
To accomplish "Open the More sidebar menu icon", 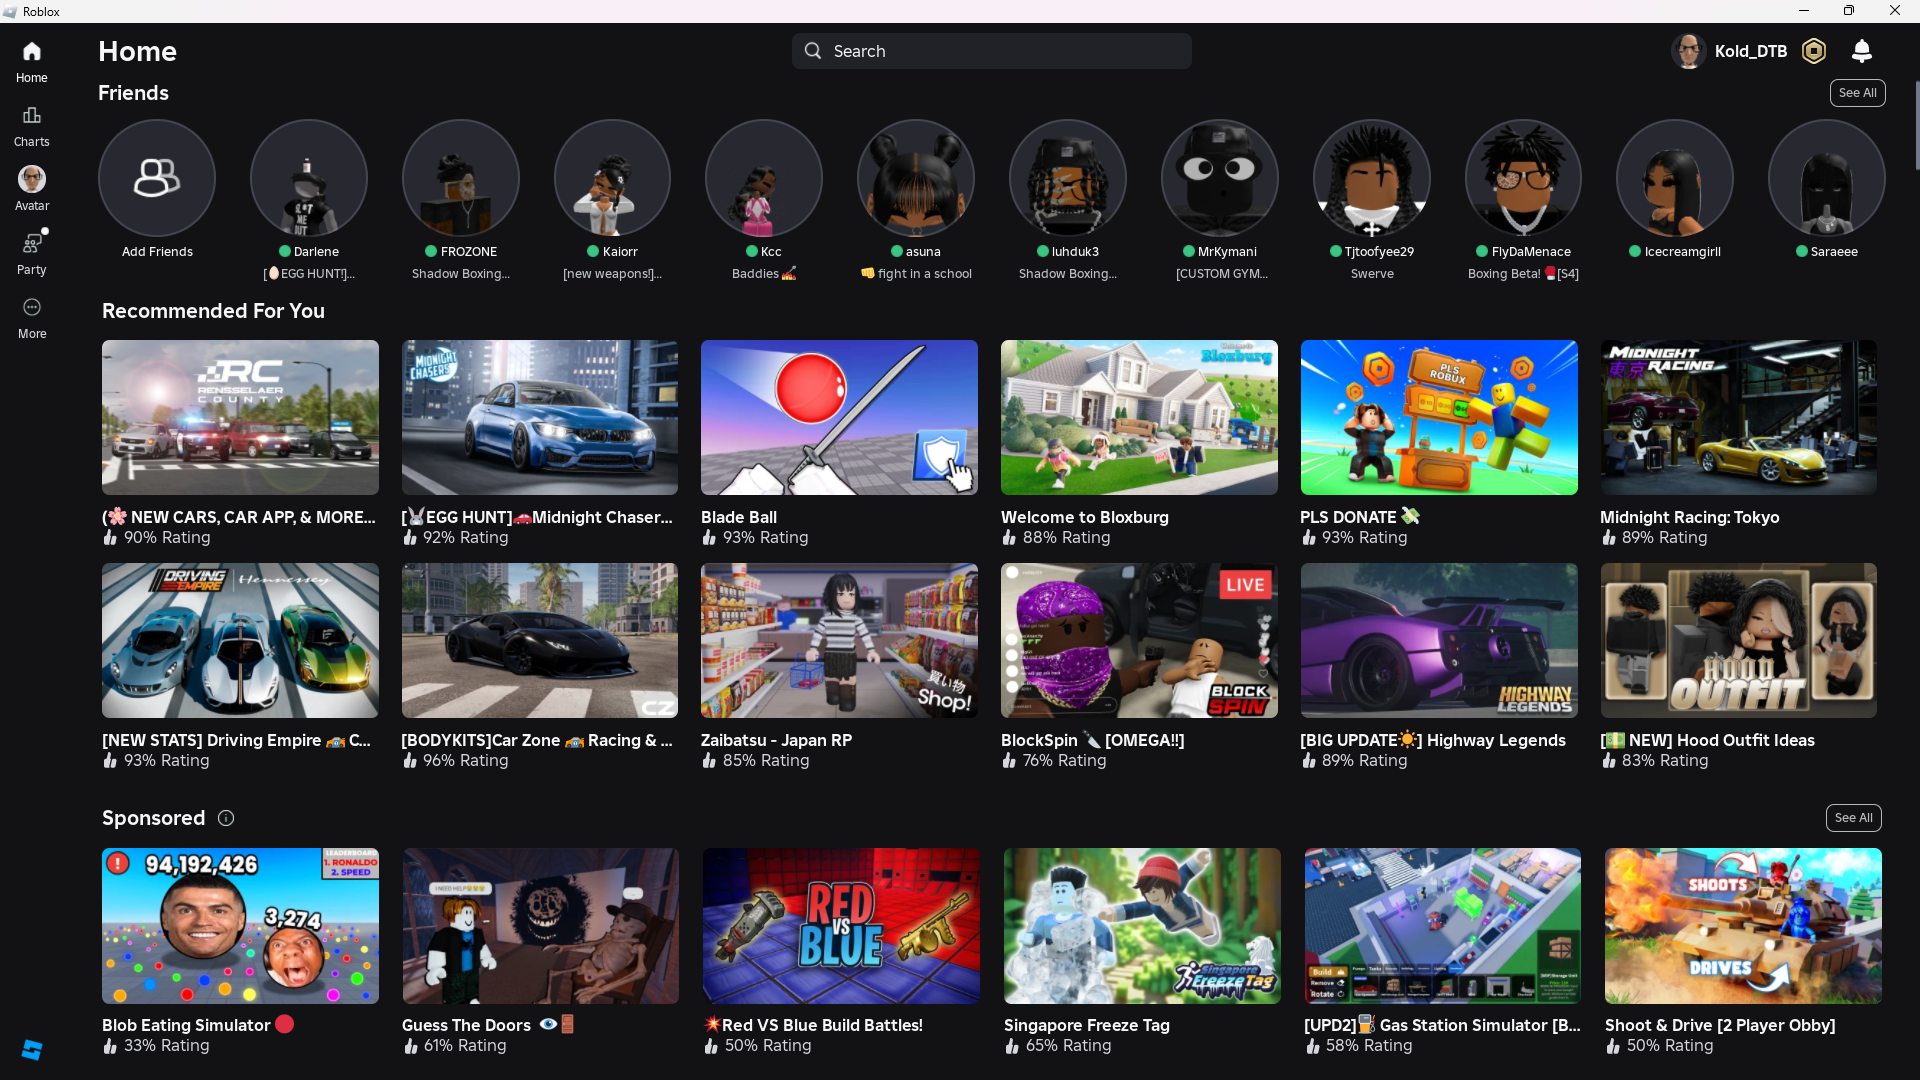I will click(32, 308).
